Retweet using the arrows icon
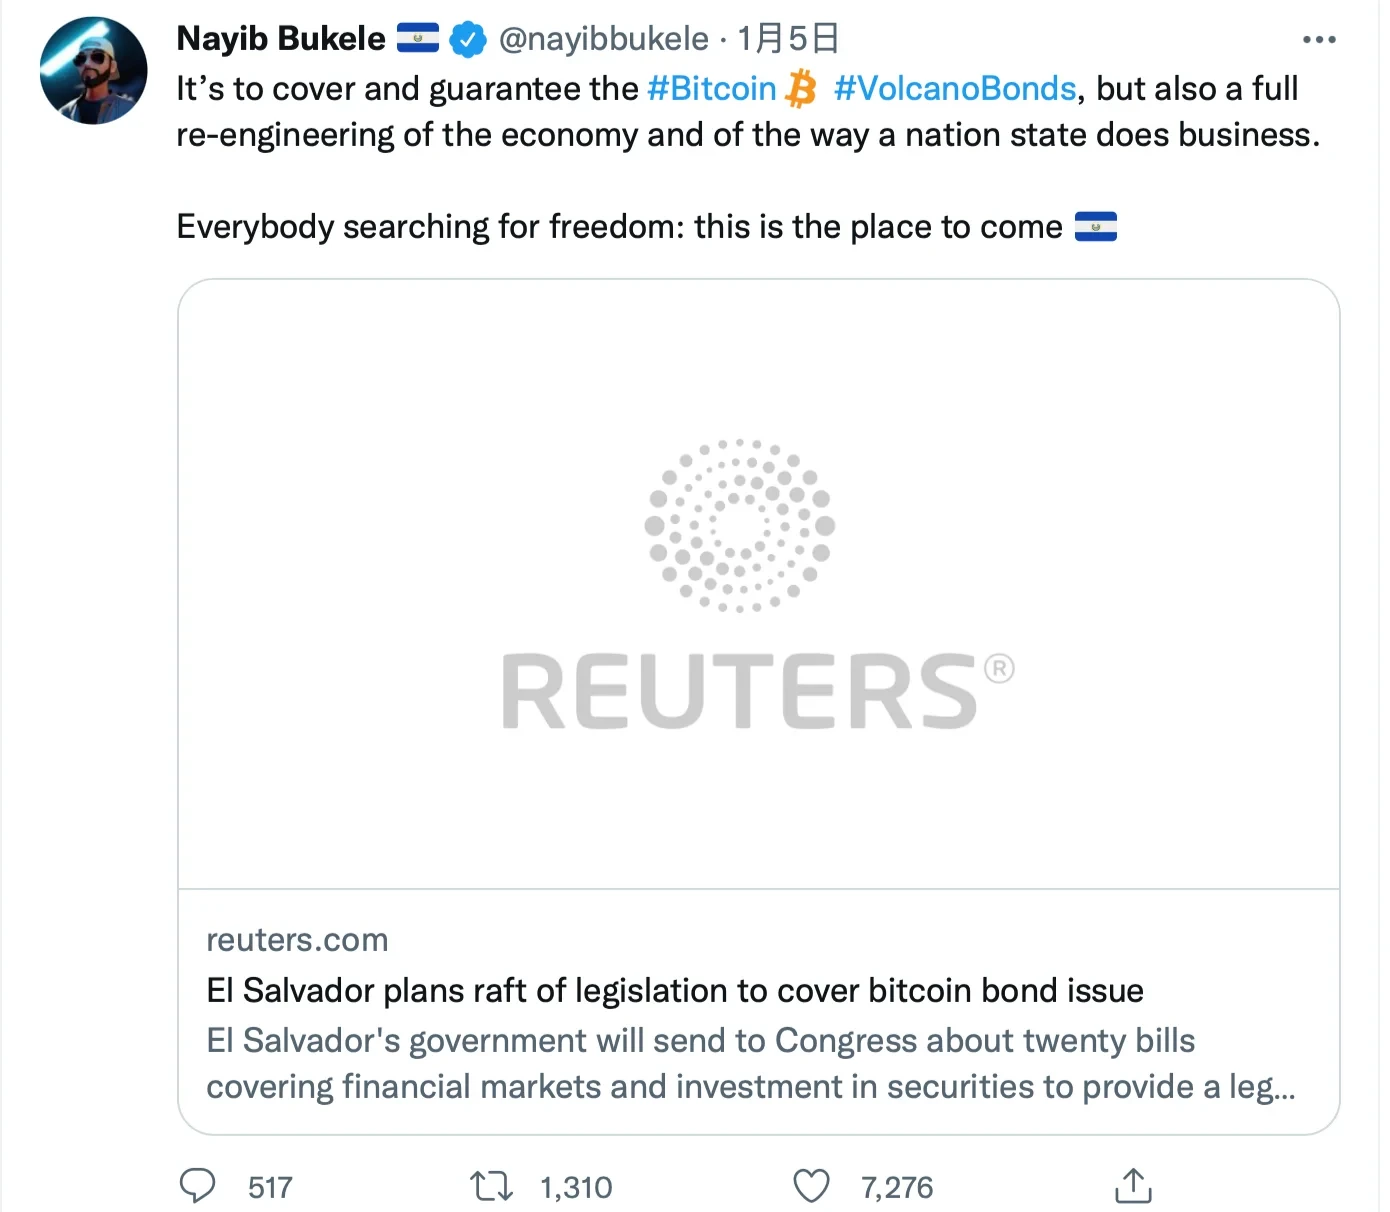 [x=491, y=1187]
